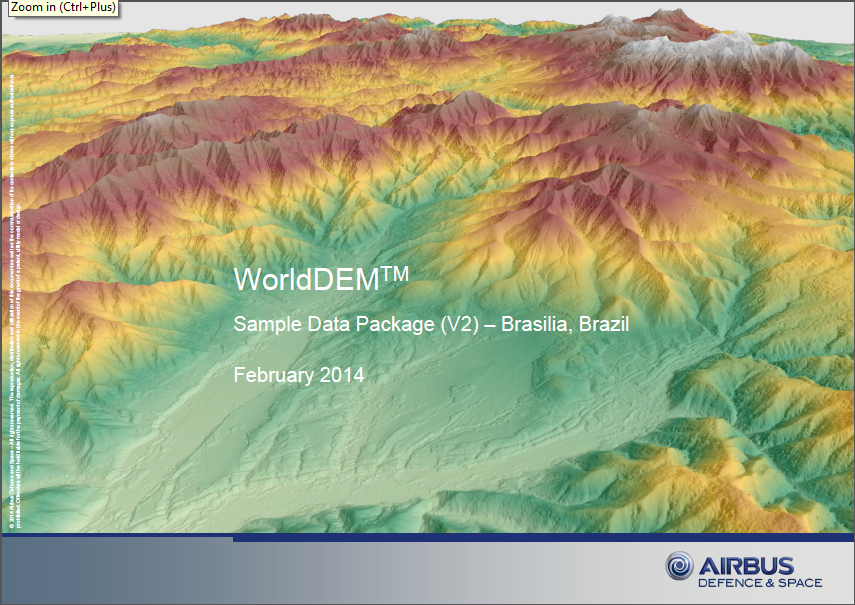855x605 pixels.
Task: Click the WorldDEM™ title text
Action: pyautogui.click(x=321, y=278)
